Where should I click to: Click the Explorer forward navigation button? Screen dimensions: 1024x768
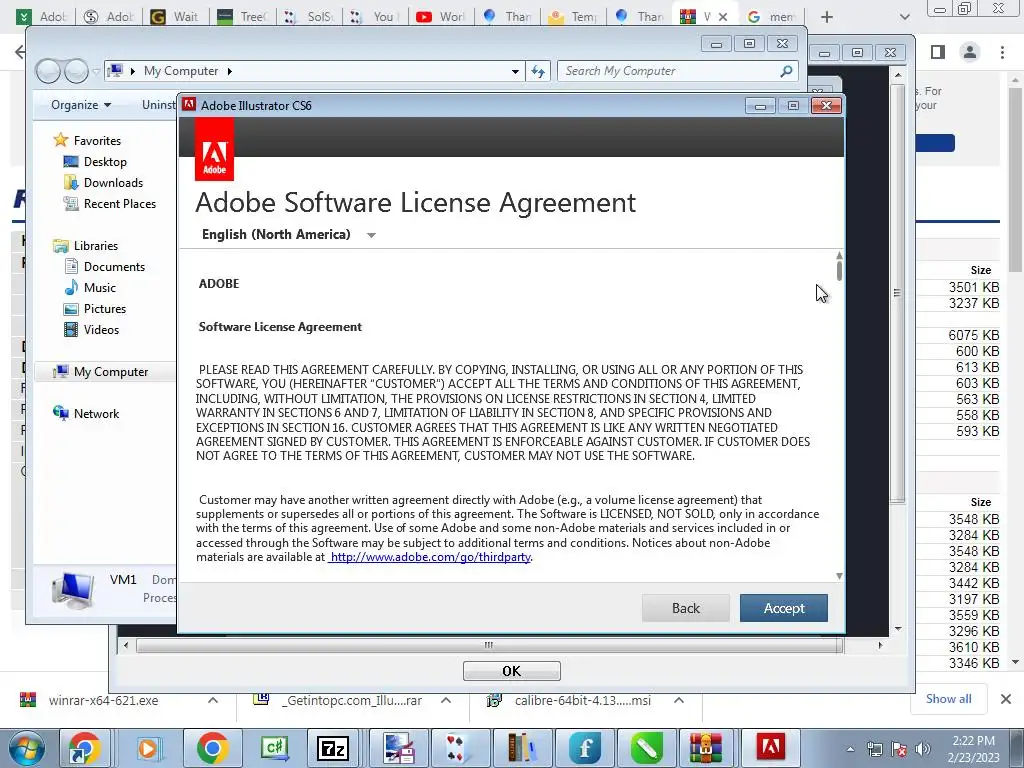(x=76, y=71)
